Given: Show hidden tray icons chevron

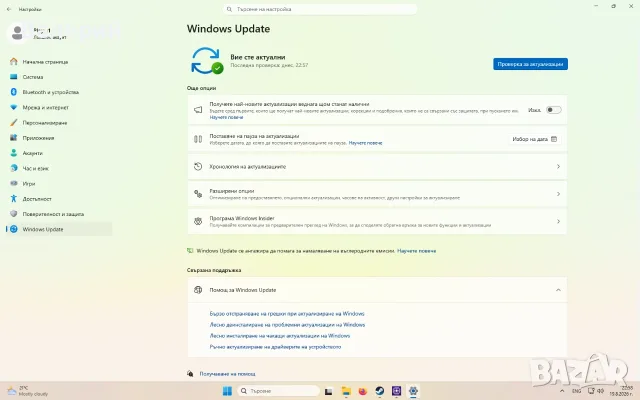Looking at the screenshot, I should tap(562, 391).
